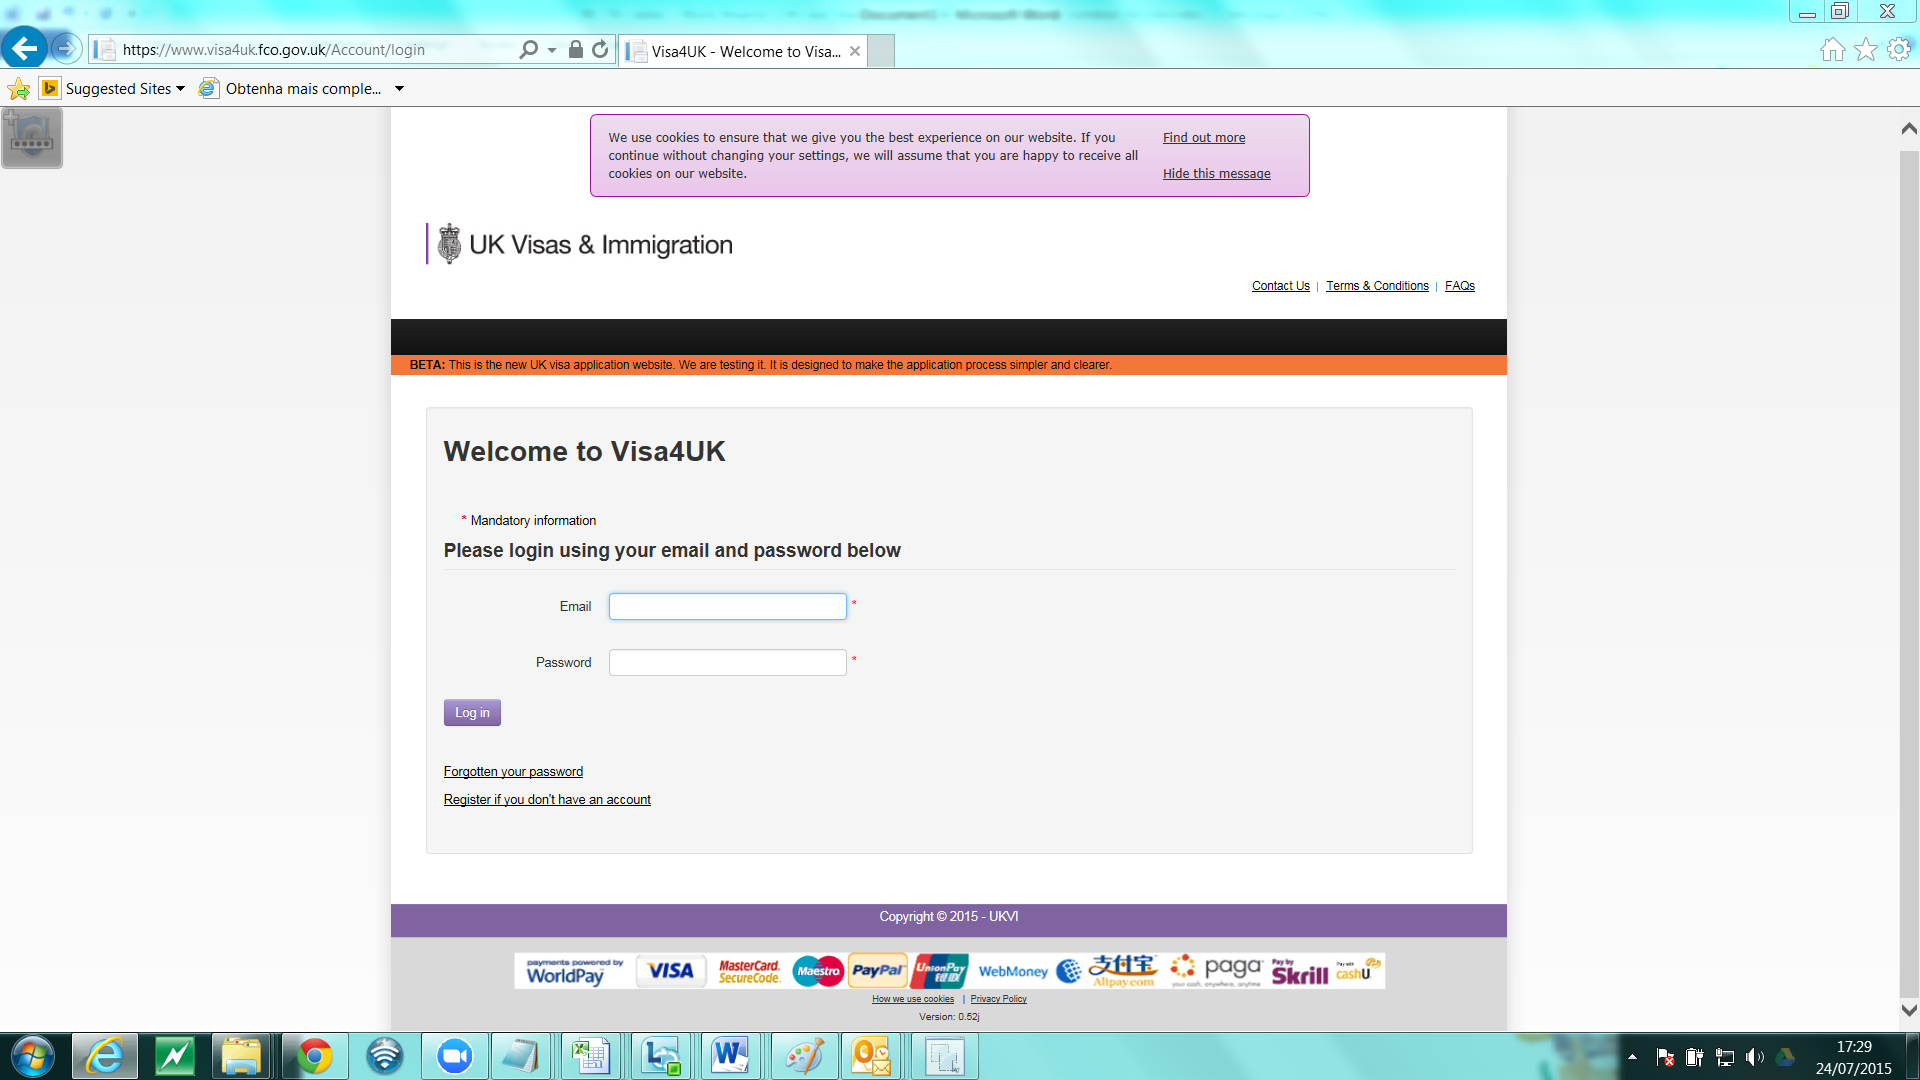Click the Register if you don't have an account link
The height and width of the screenshot is (1080, 1920).
pos(547,798)
